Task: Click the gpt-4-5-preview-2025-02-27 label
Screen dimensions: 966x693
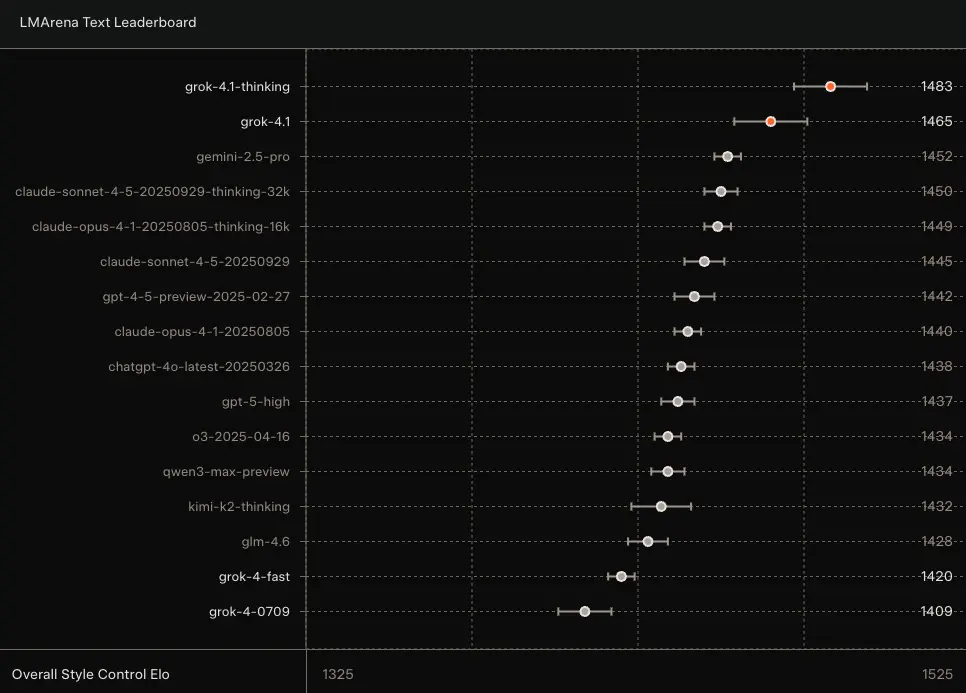Action: point(196,297)
